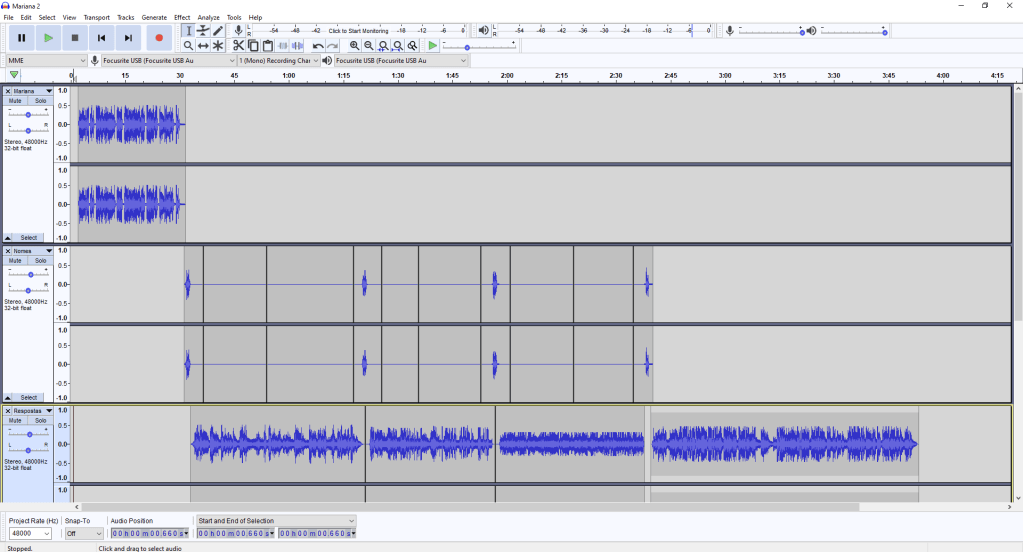The height and width of the screenshot is (552, 1023).
Task: Select the Draw pencil tool
Action: [x=218, y=31]
